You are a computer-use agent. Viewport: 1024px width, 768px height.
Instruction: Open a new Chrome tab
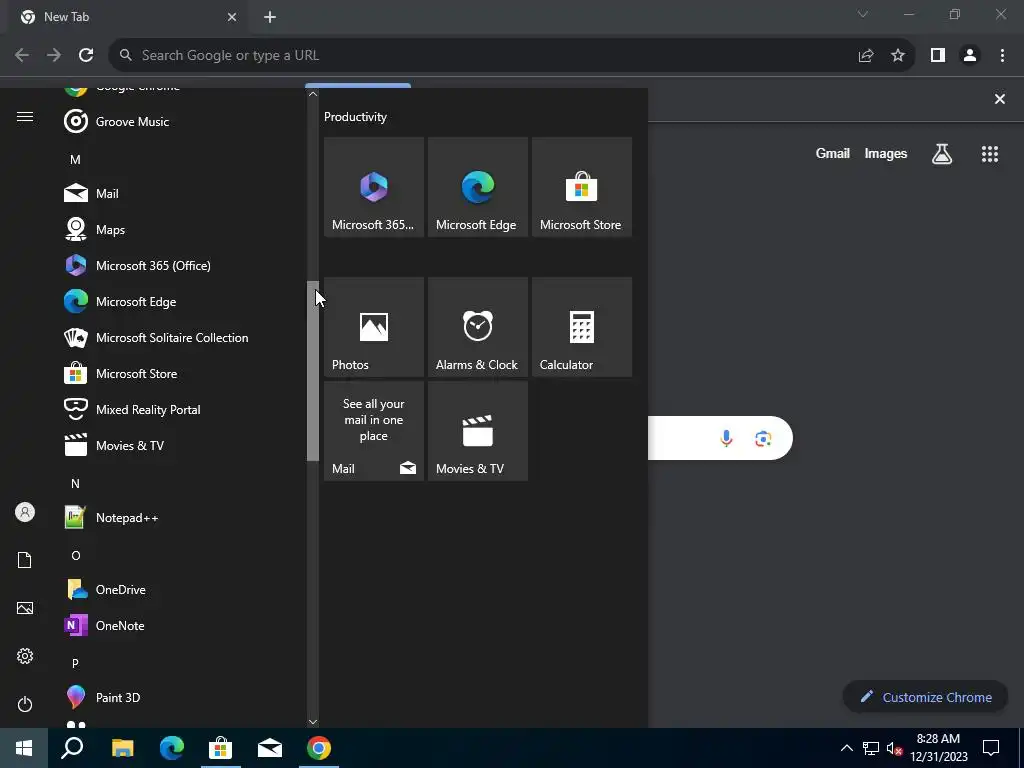tap(270, 17)
